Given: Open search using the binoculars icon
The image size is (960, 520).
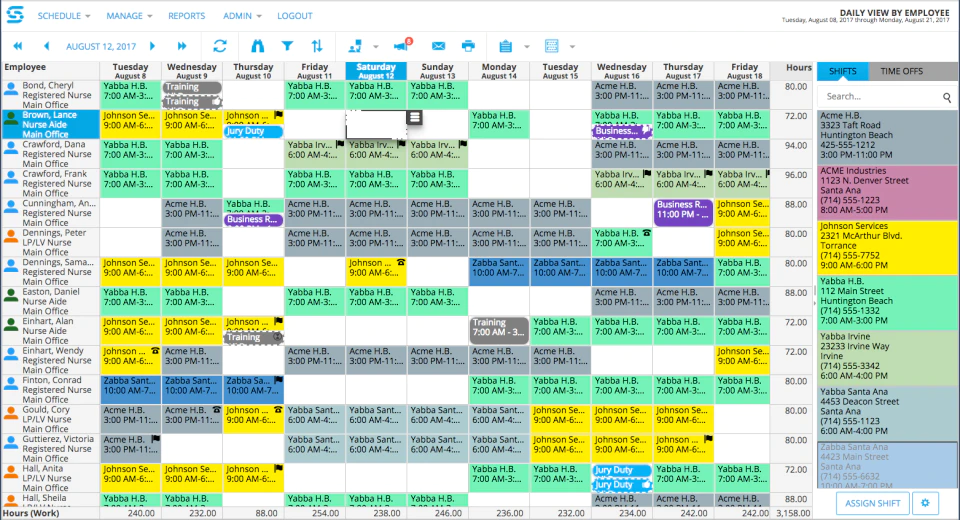Looking at the screenshot, I should click(x=258, y=46).
